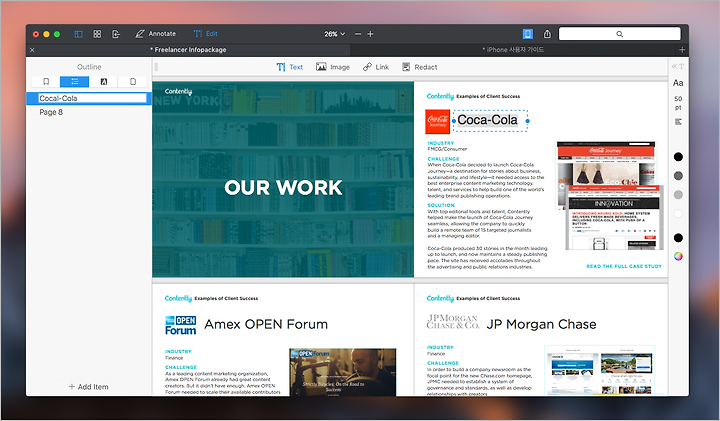Click the JPMorgan Chase & Co. logo
Screen dimensions: 720x421
(453, 321)
